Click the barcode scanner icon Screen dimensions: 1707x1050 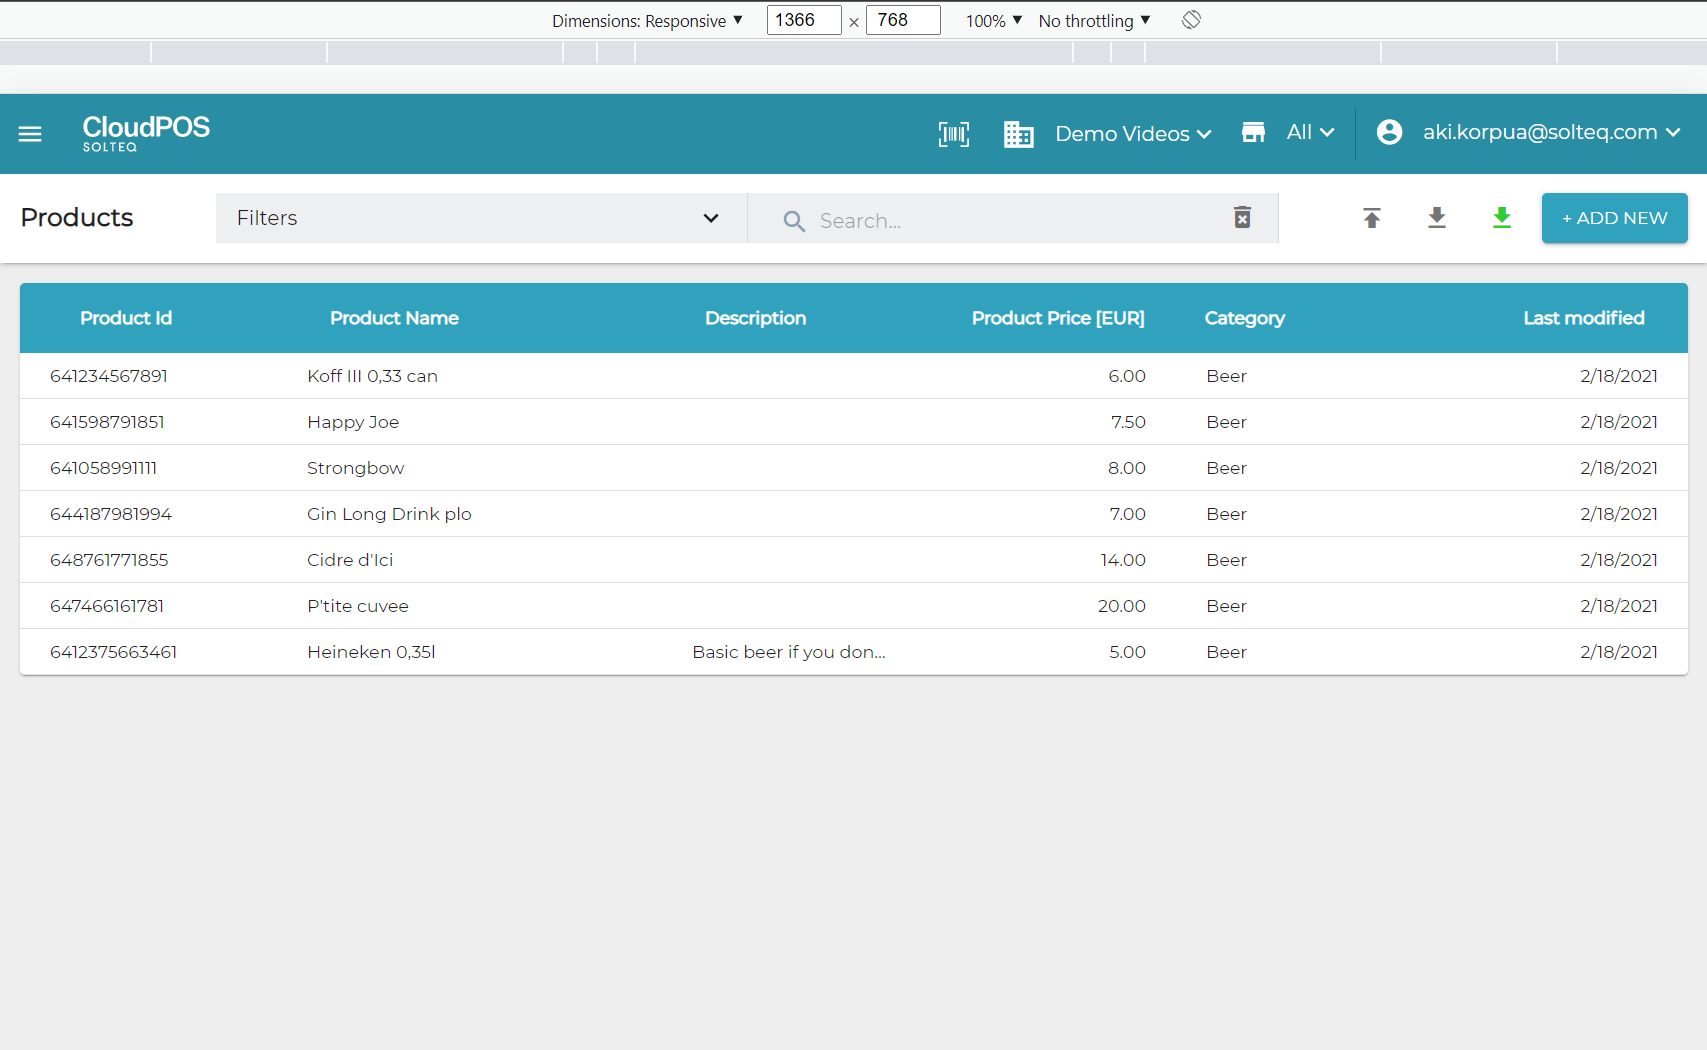pyautogui.click(x=953, y=134)
